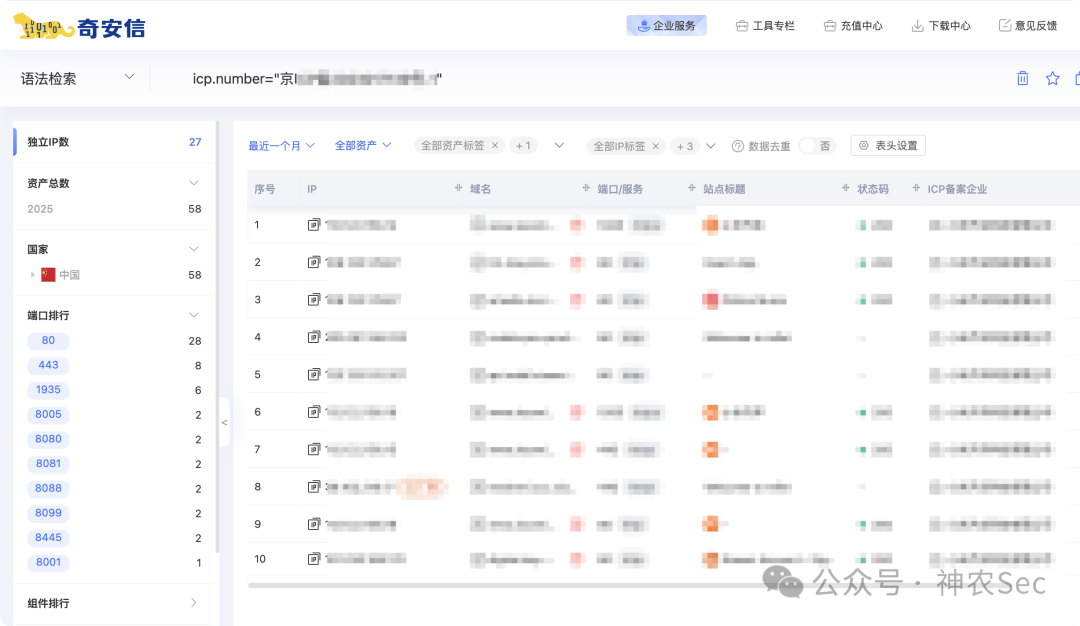Filter by port 443 in the sidebar

click(48, 365)
